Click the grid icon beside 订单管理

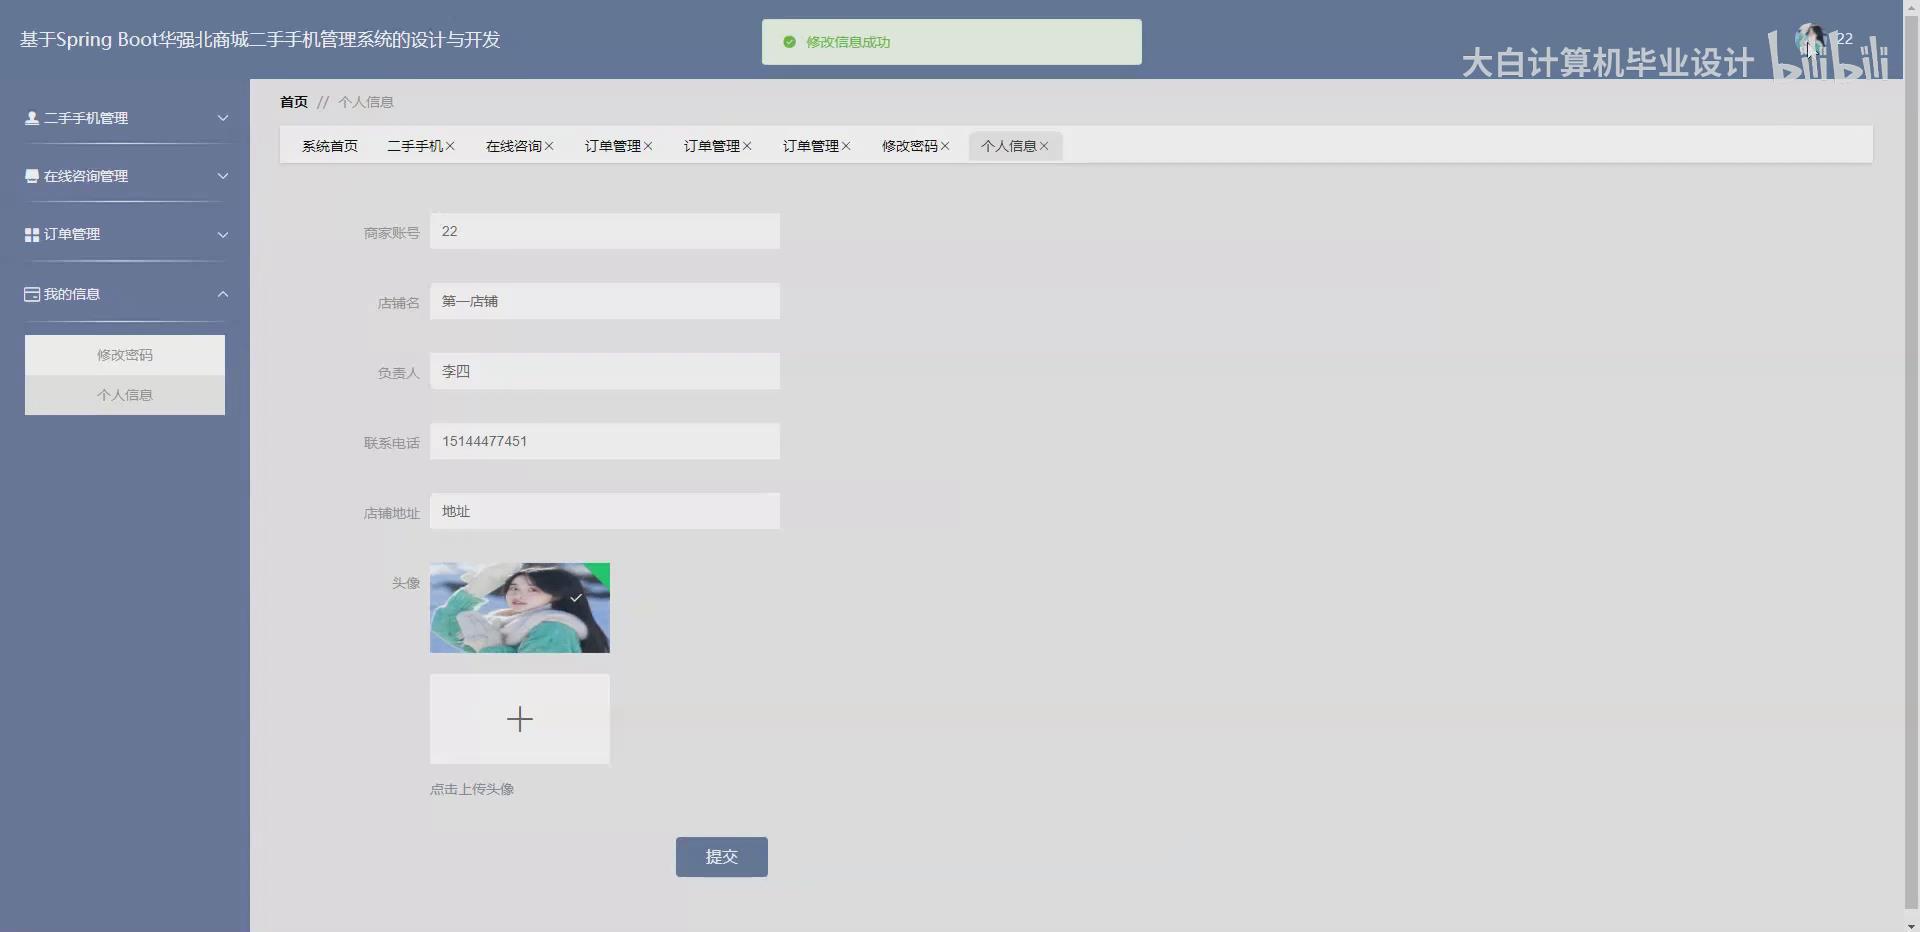(31, 234)
